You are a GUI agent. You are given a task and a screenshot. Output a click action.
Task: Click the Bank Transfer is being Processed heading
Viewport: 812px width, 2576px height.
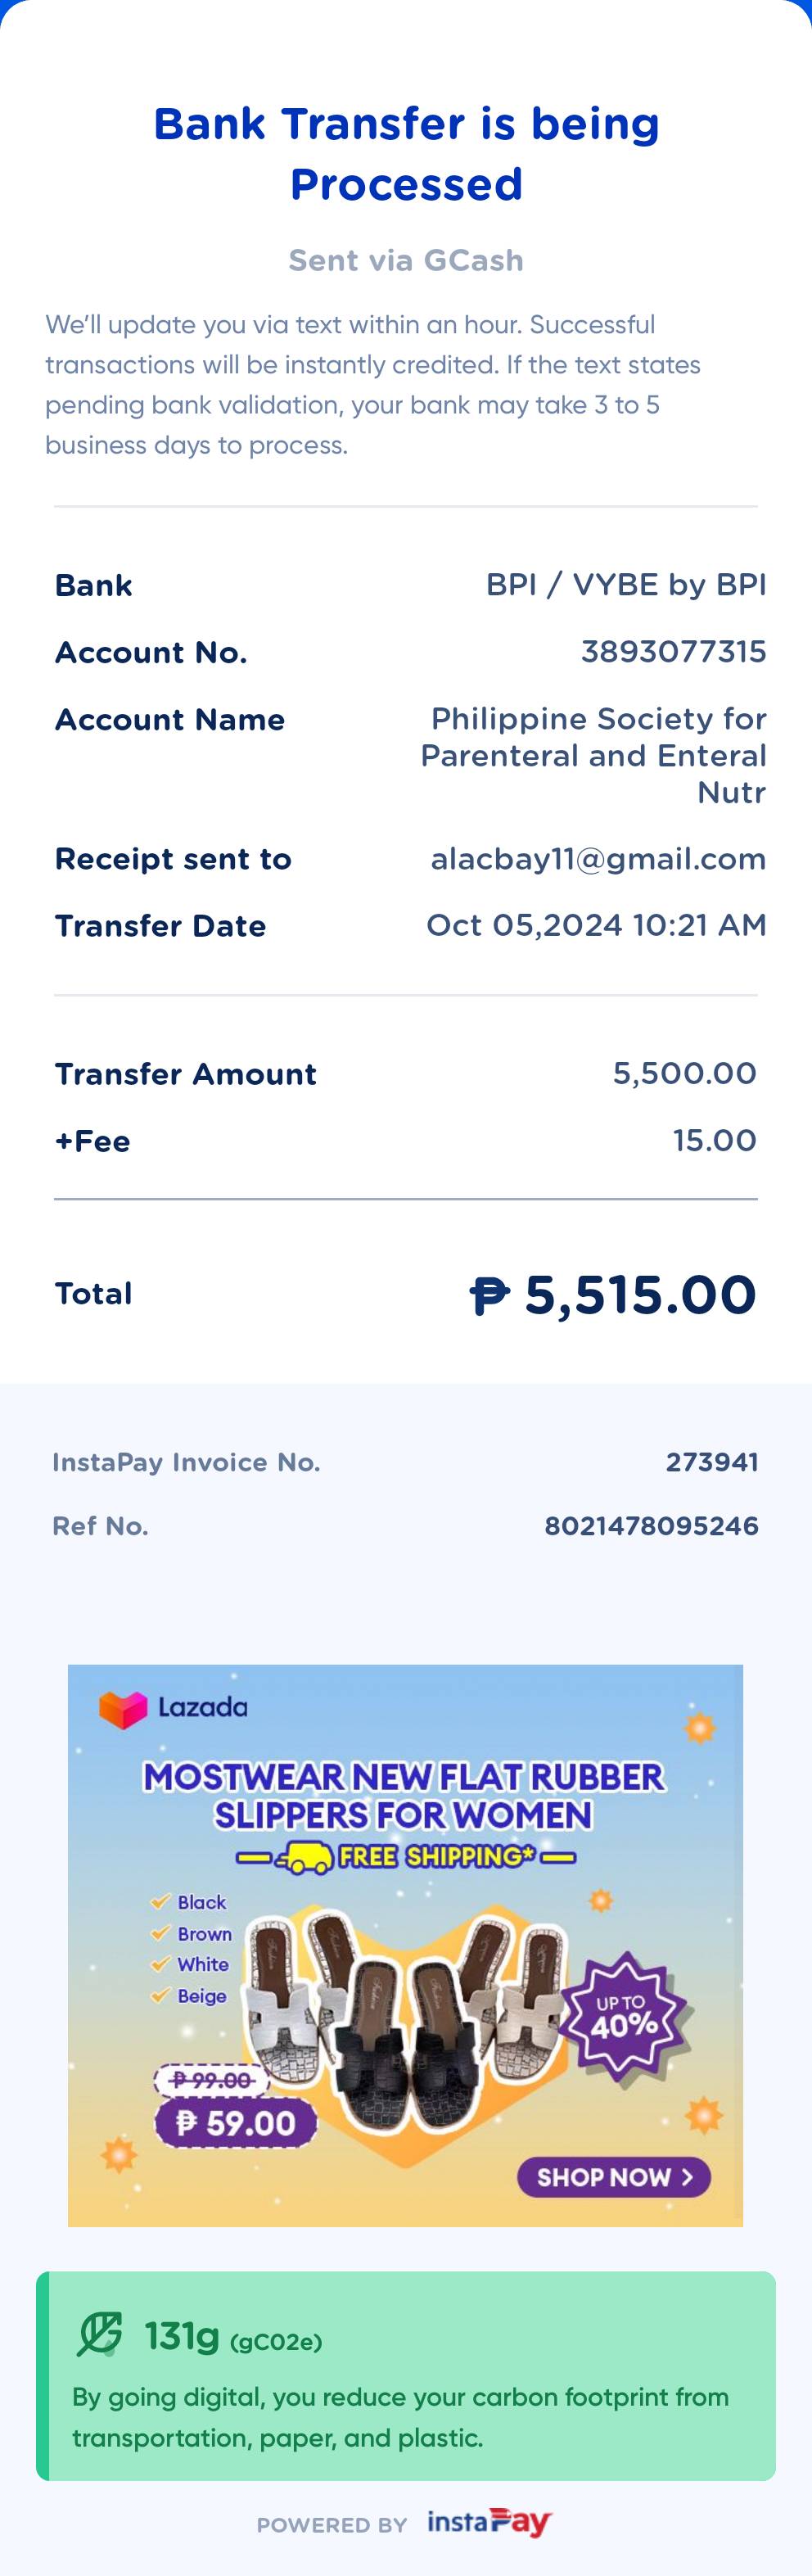pyautogui.click(x=406, y=154)
